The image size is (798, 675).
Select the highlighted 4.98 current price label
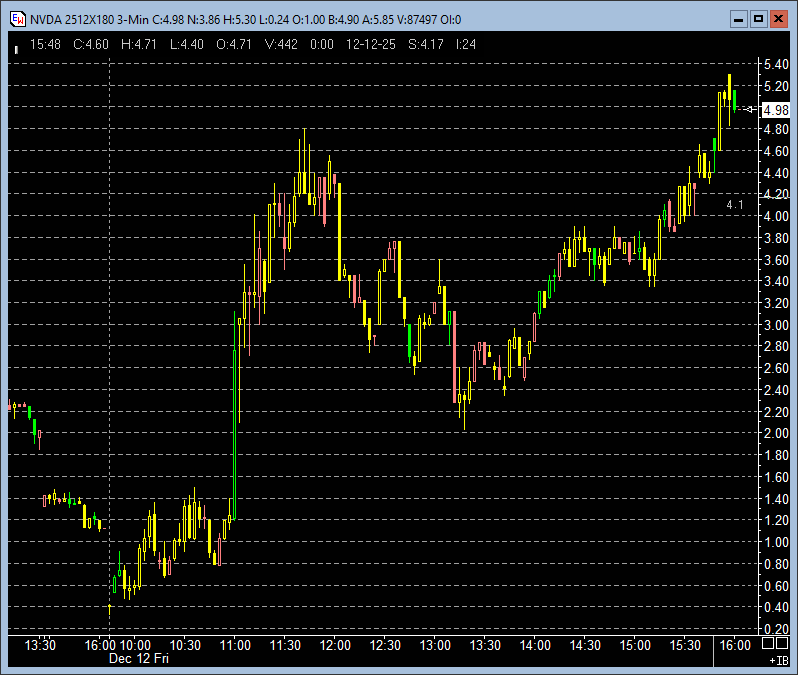click(774, 109)
